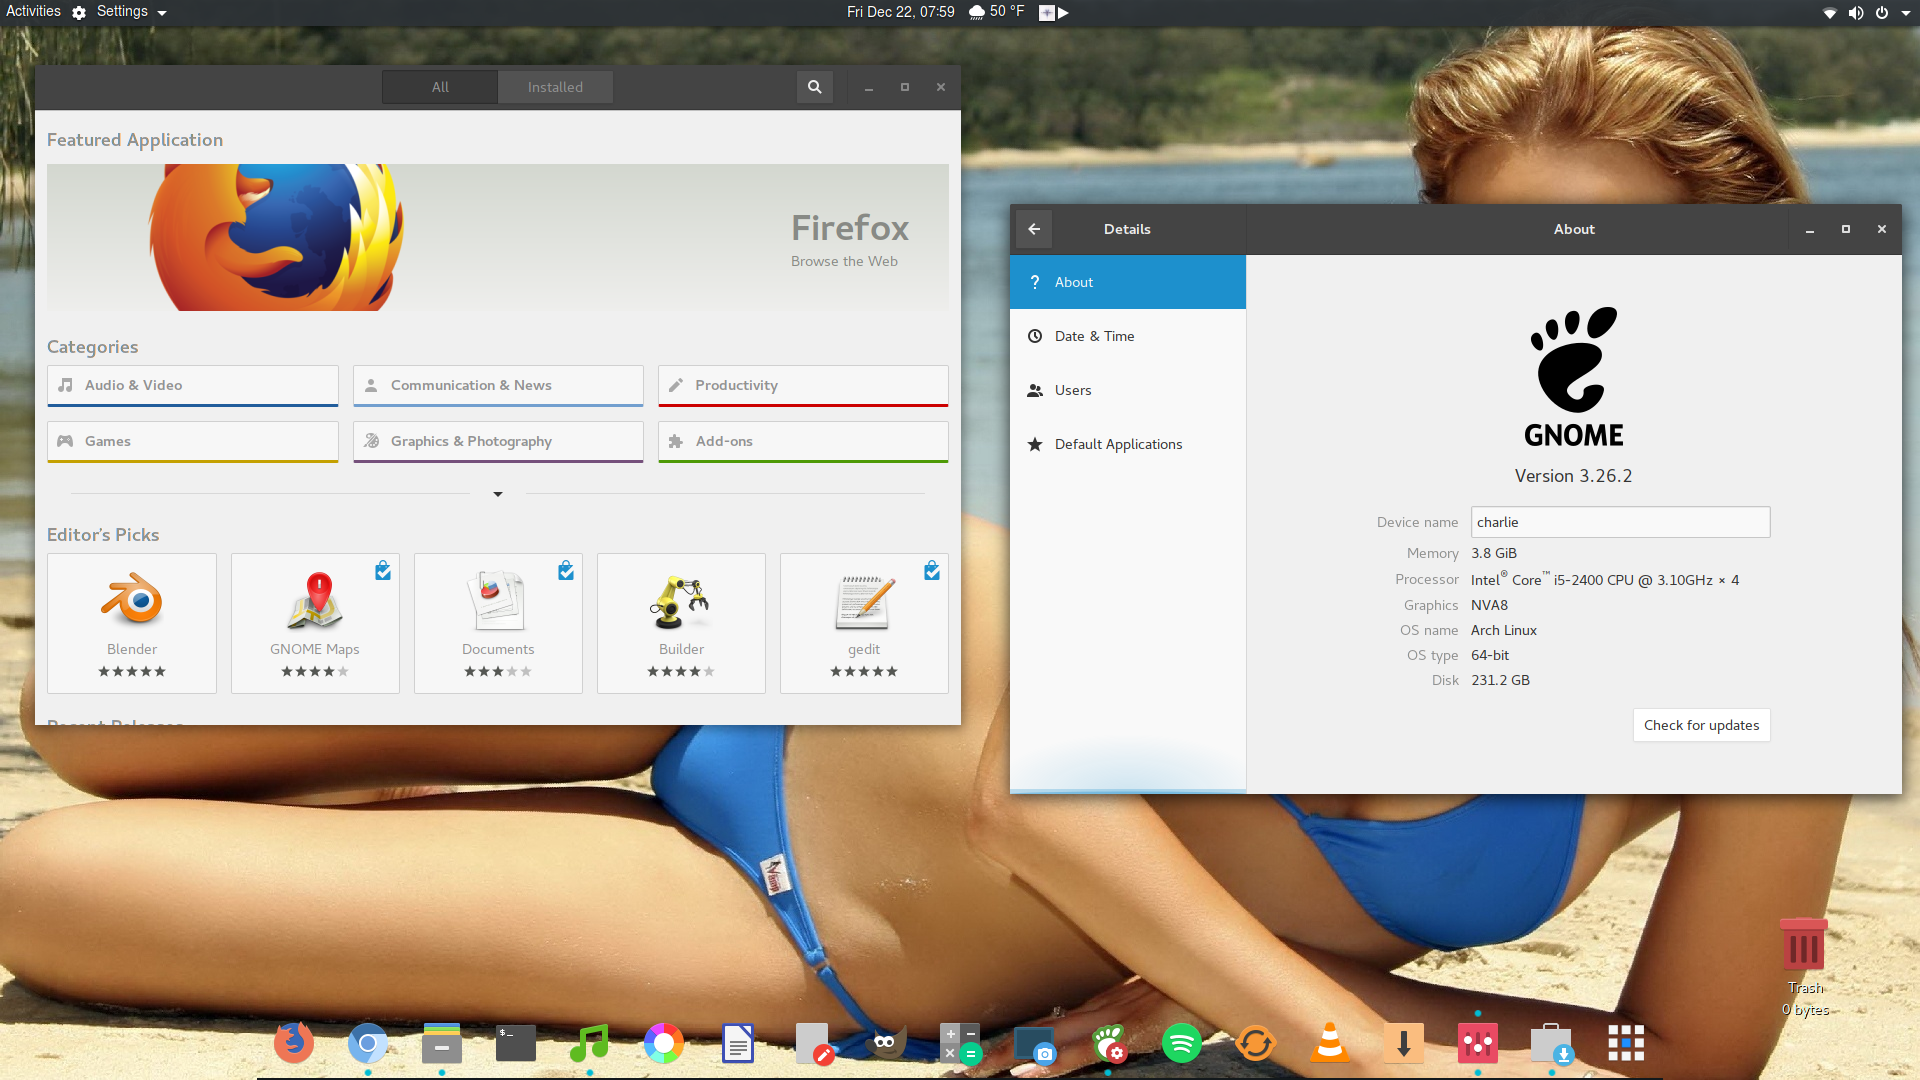Select Users in the Details sidebar
This screenshot has height=1080, width=1920.
tap(1128, 390)
